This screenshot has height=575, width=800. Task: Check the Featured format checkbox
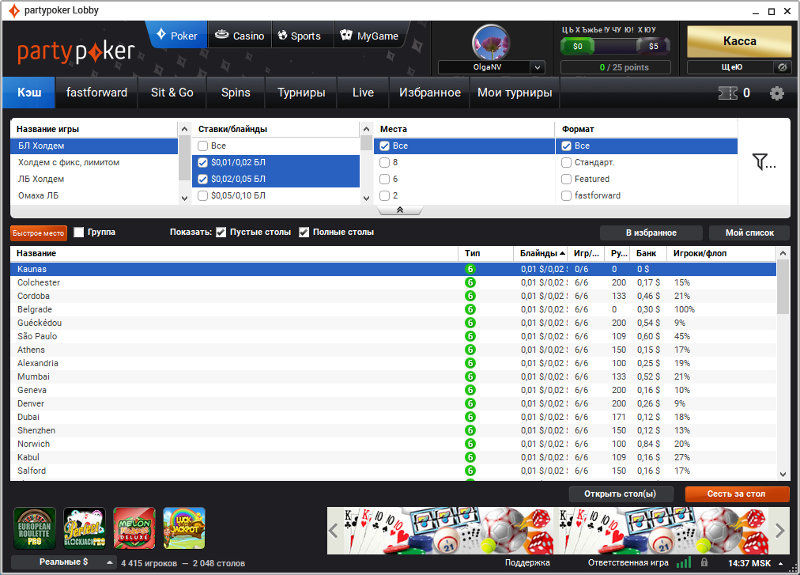pos(566,179)
